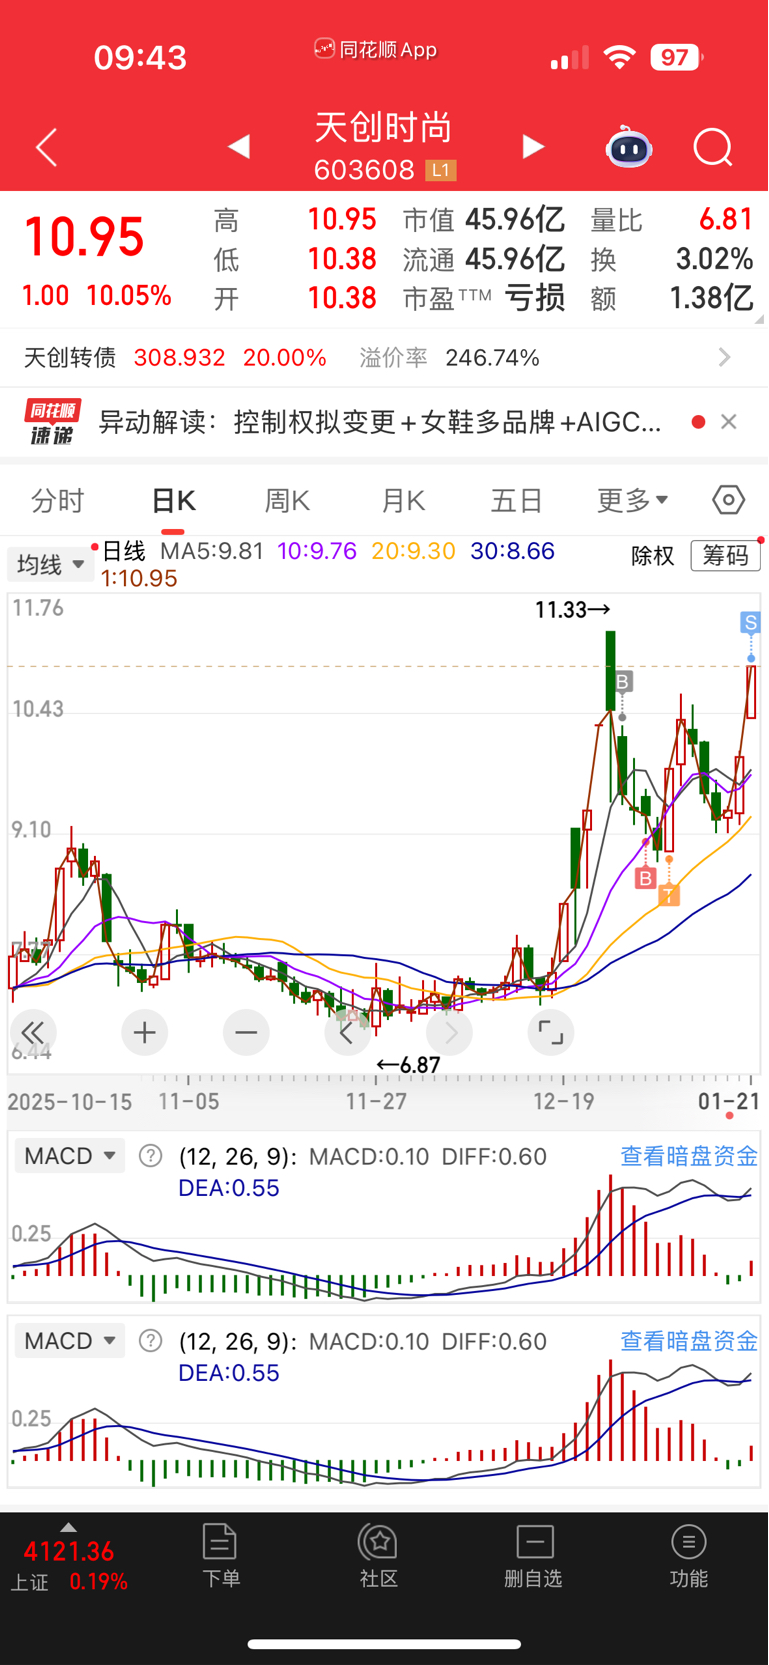Image resolution: width=769 pixels, height=1665 pixels.
Task: Open first MACD indicator dropdown
Action: click(x=70, y=1156)
